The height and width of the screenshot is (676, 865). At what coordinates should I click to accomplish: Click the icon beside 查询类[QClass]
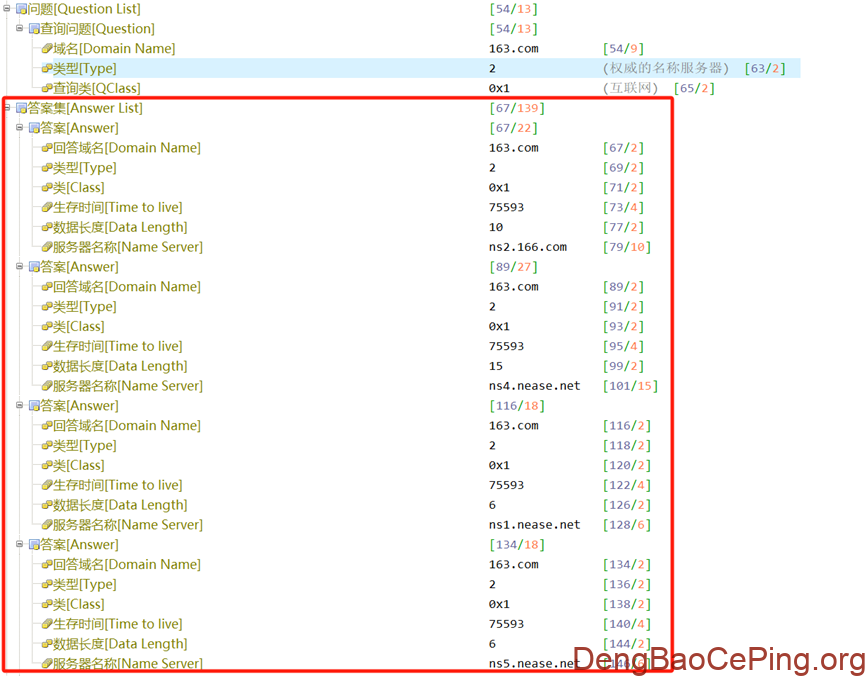(46, 89)
